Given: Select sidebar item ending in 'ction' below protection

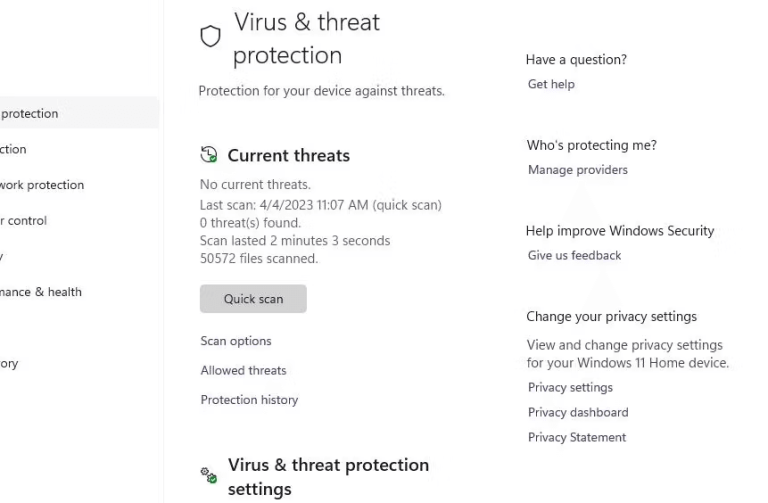Looking at the screenshot, I should click(x=13, y=149).
